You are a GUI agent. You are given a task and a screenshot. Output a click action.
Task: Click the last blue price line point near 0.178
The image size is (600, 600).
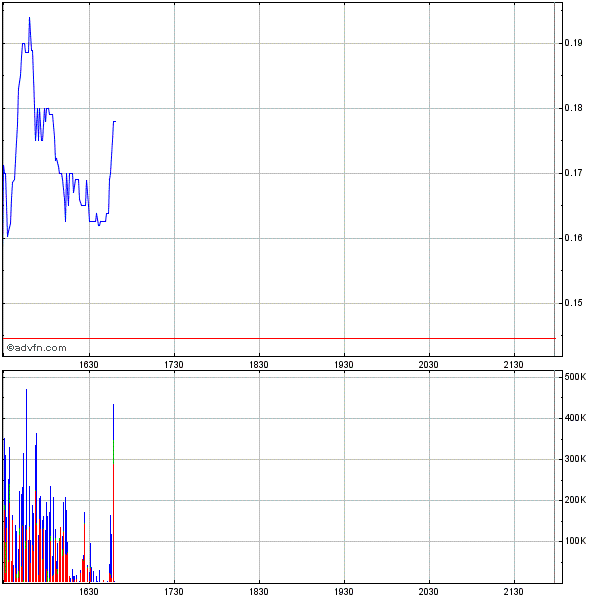click(115, 121)
